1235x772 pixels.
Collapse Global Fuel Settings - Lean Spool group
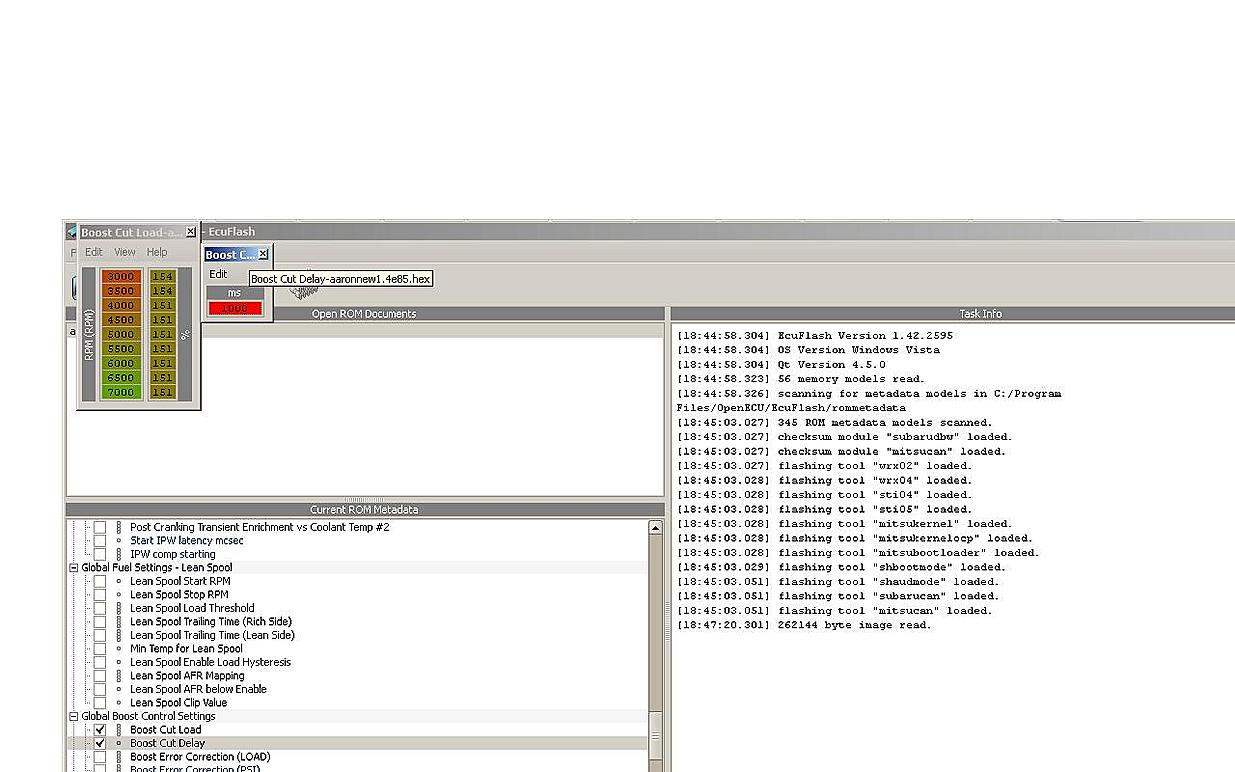pos(74,567)
